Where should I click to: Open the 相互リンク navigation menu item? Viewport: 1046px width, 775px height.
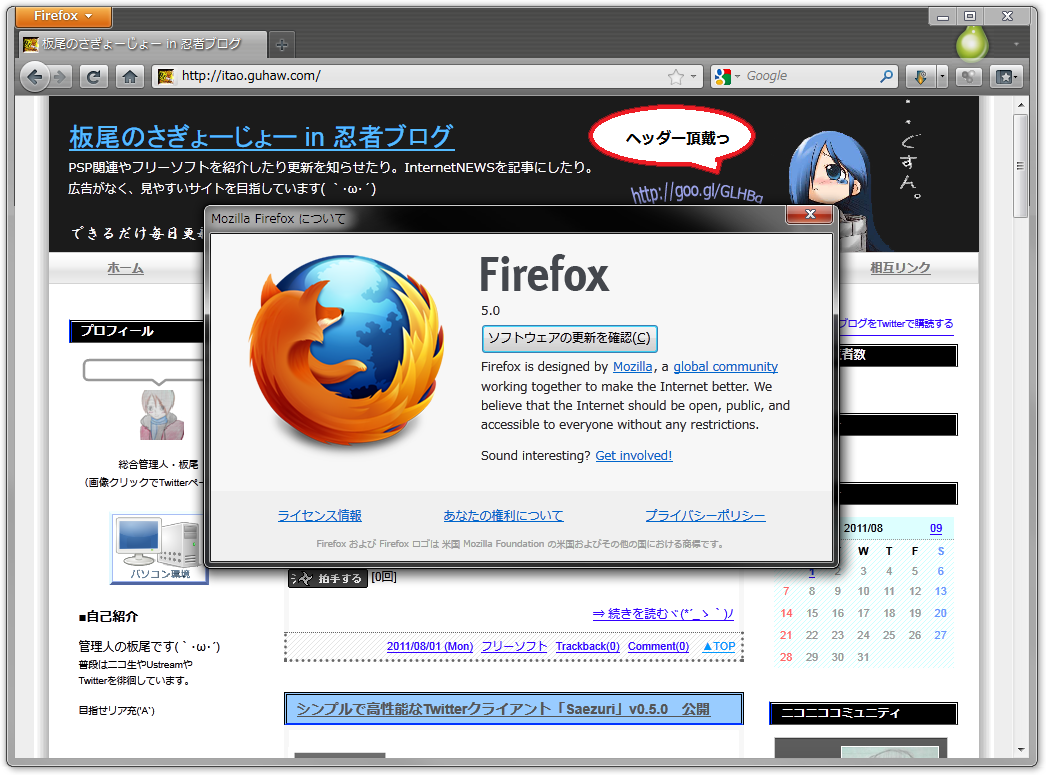[x=900, y=268]
